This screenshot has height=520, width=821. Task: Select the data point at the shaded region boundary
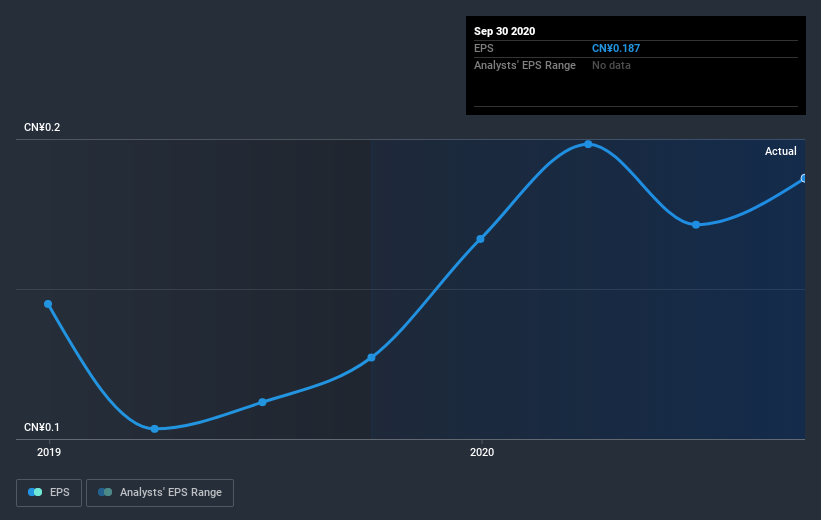click(x=371, y=358)
